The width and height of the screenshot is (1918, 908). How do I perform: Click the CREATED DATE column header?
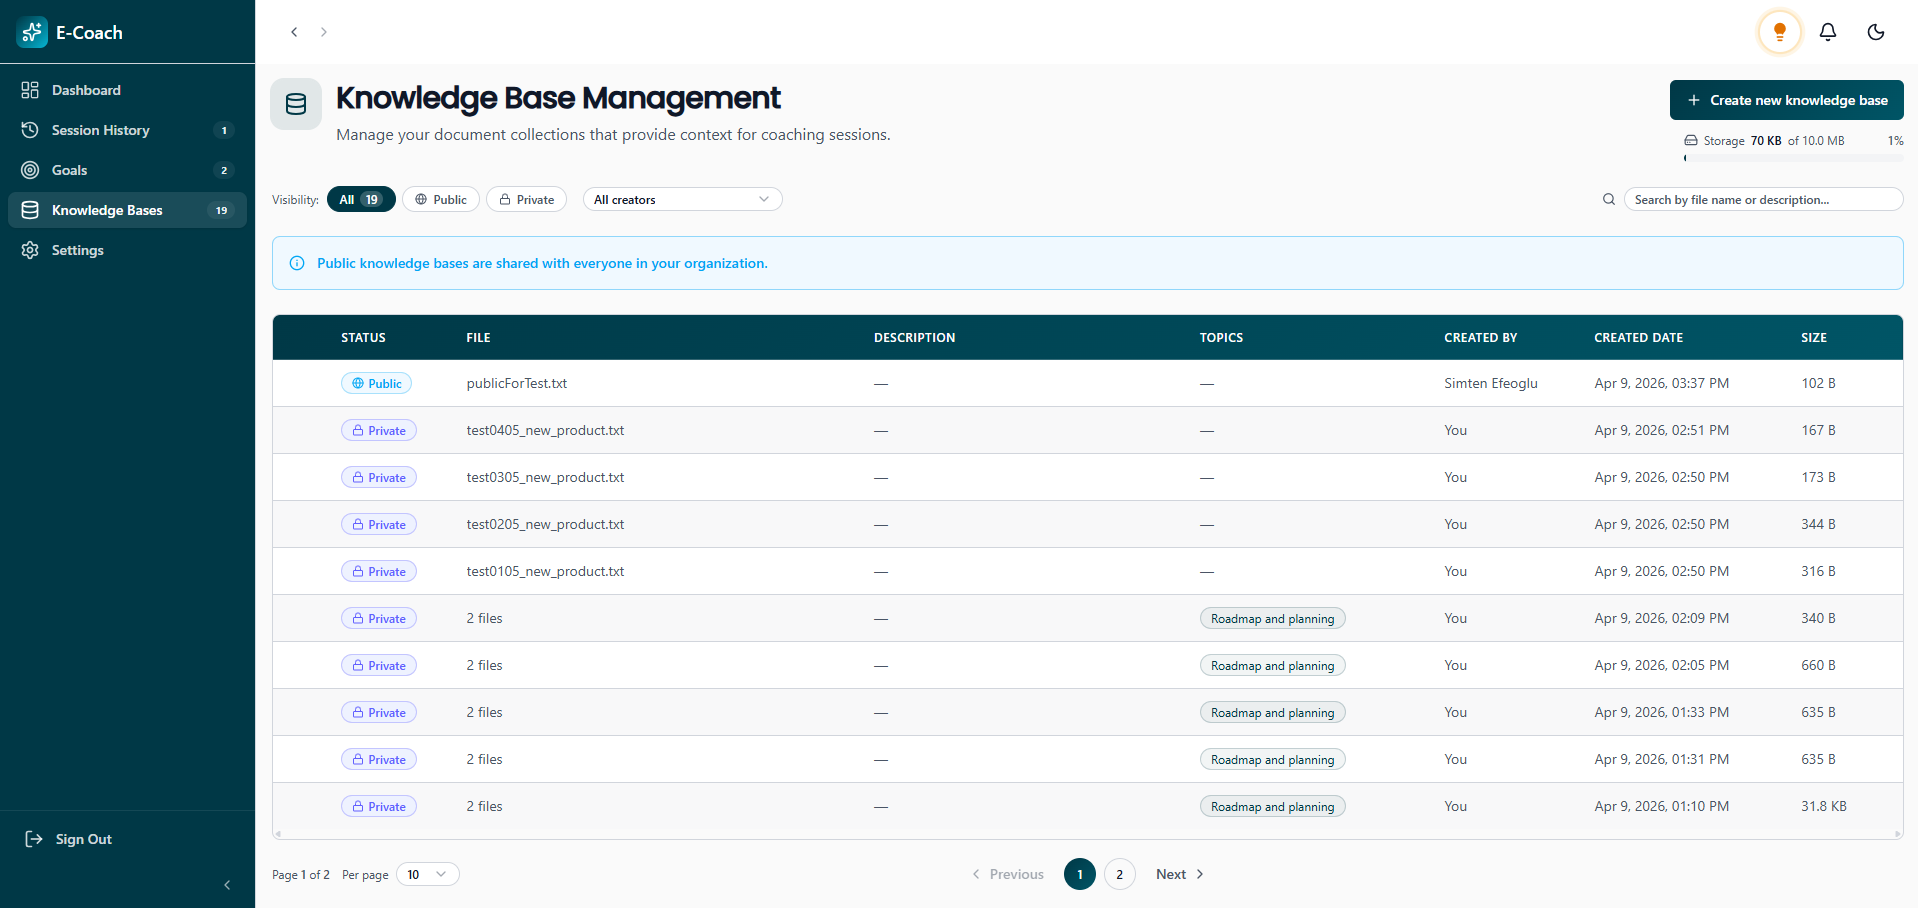click(1638, 338)
